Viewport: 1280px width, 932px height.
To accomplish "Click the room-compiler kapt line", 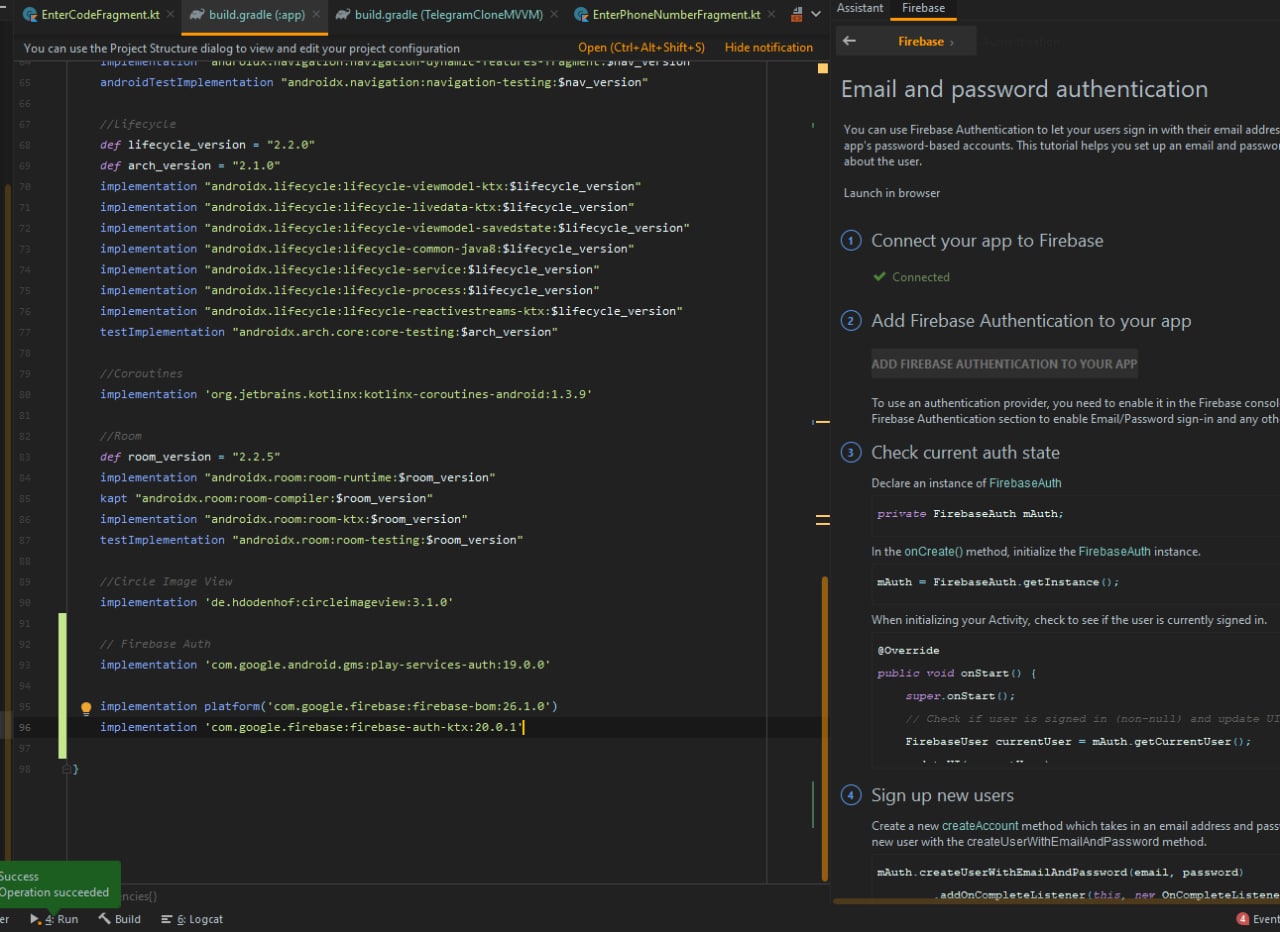I will (x=266, y=498).
